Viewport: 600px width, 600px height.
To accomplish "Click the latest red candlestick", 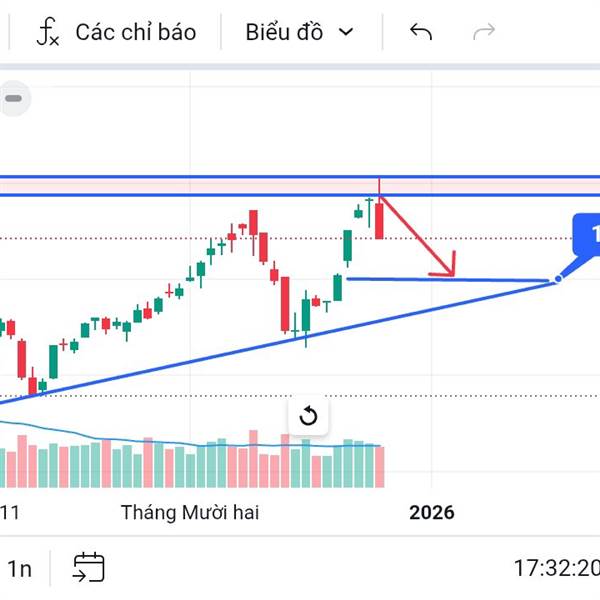I will click(x=380, y=220).
